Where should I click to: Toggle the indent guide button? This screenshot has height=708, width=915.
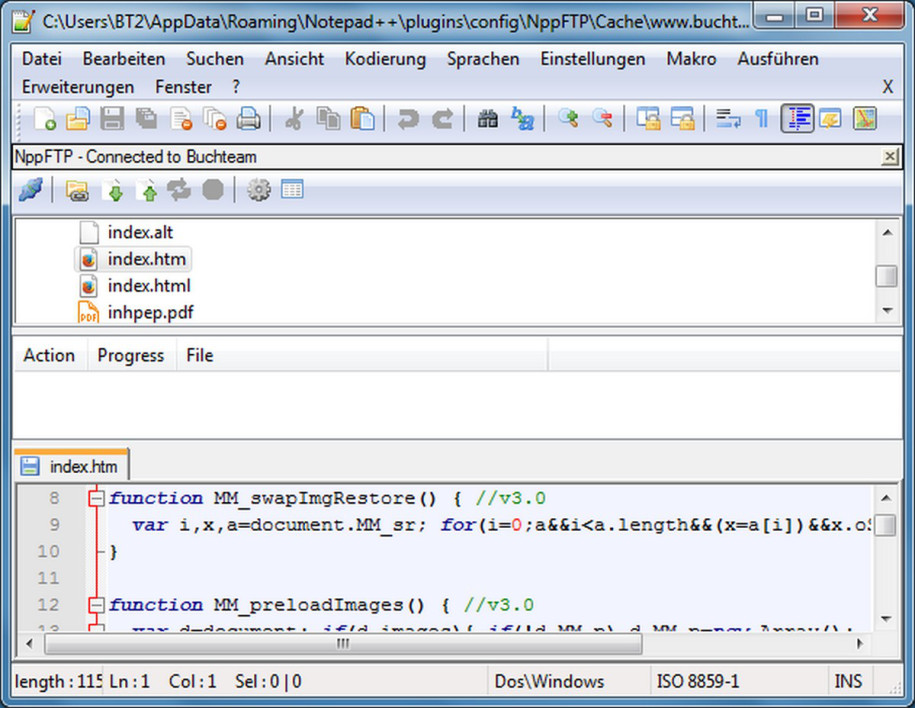pos(797,118)
